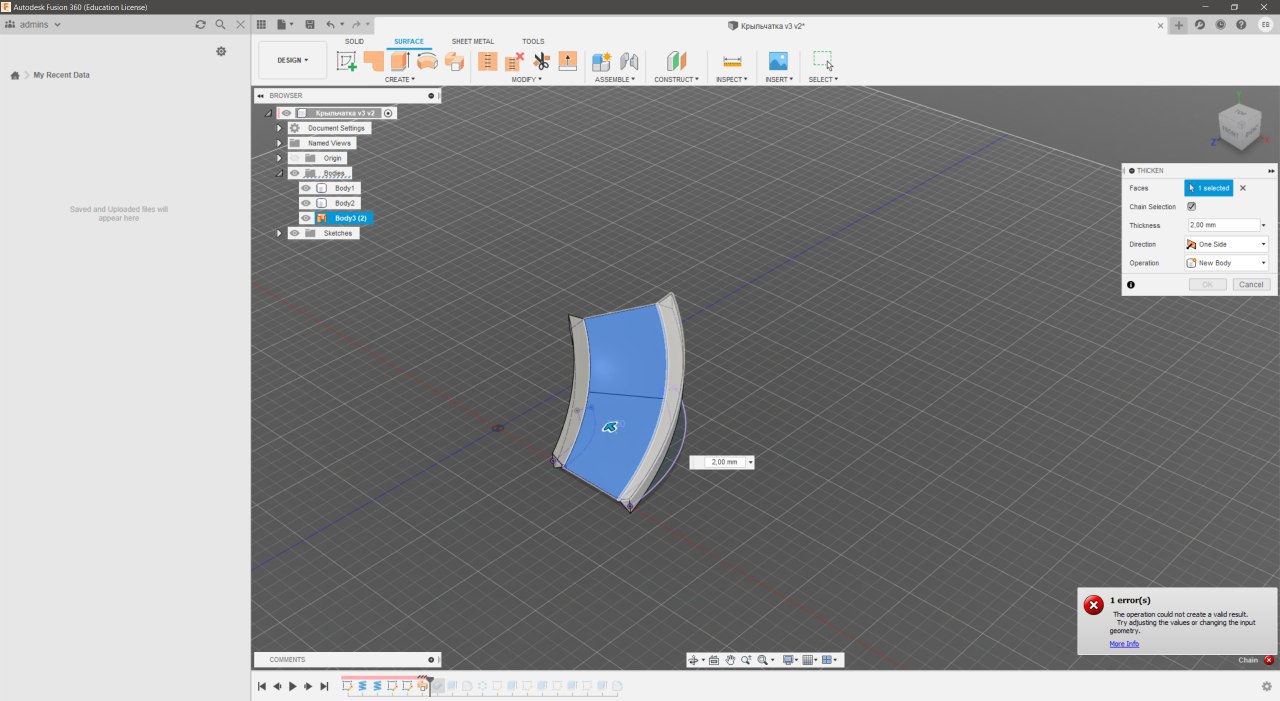
Task: Select the Create Sketch tool
Action: pyautogui.click(x=347, y=61)
